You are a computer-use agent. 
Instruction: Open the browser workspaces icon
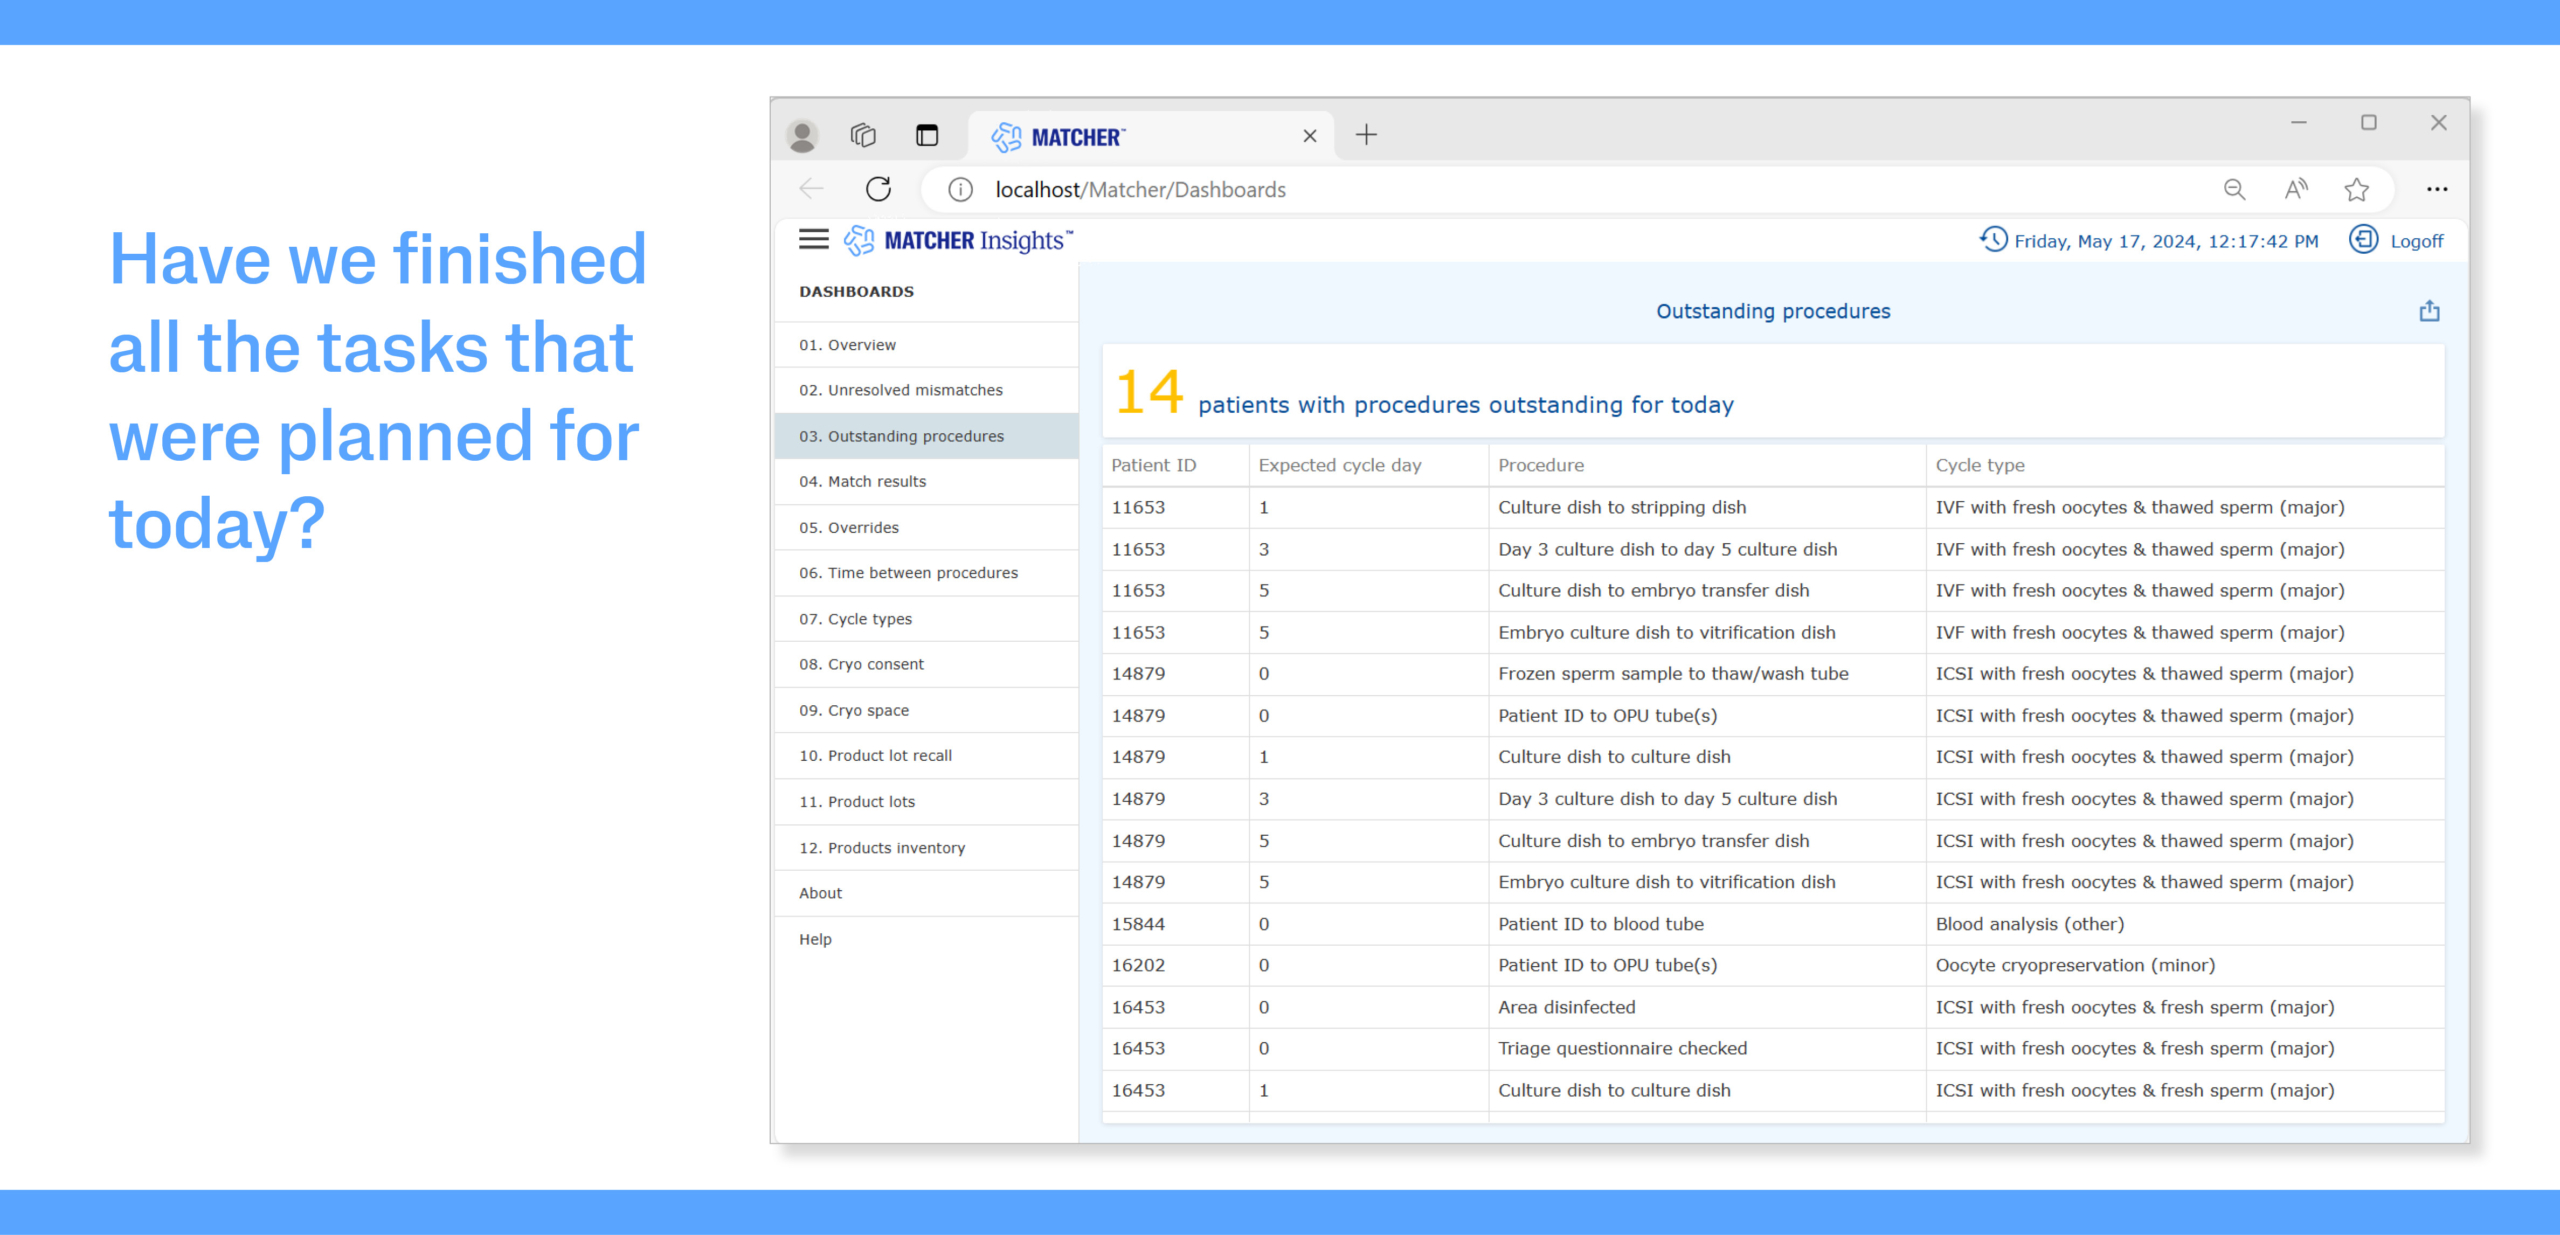[863, 135]
